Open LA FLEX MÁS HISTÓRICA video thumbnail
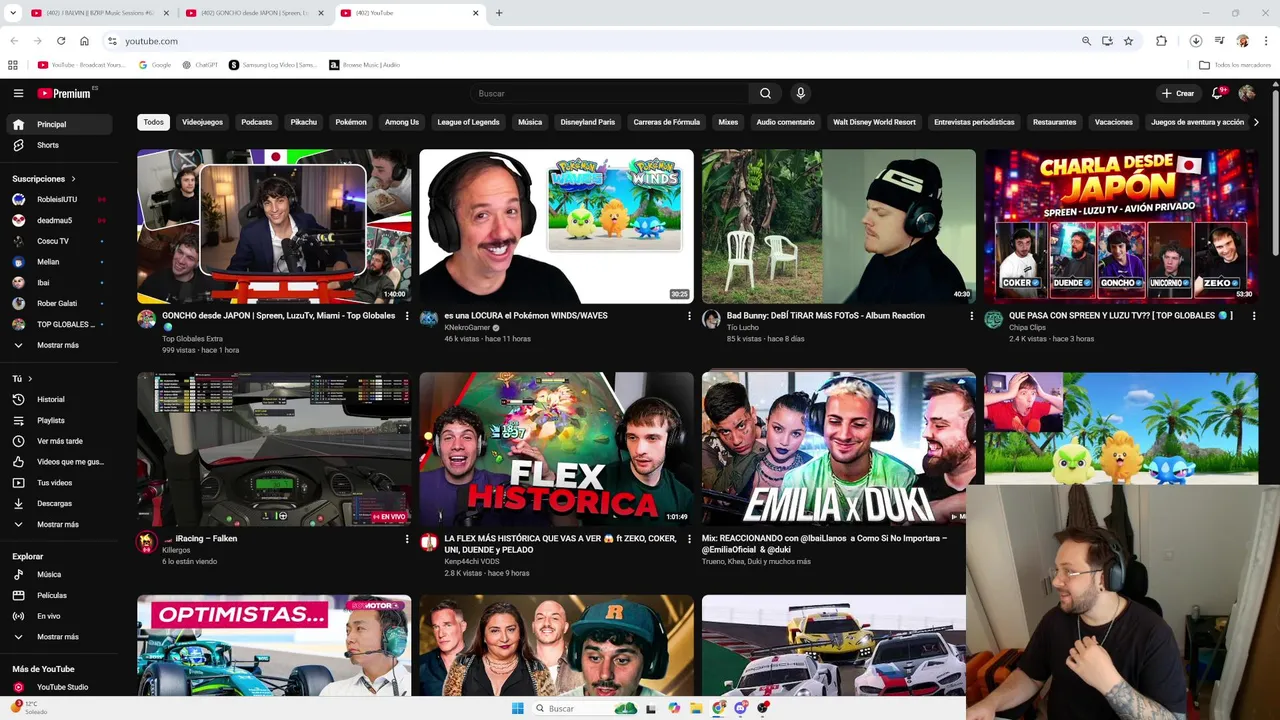This screenshot has width=1280, height=720. pyautogui.click(x=556, y=449)
